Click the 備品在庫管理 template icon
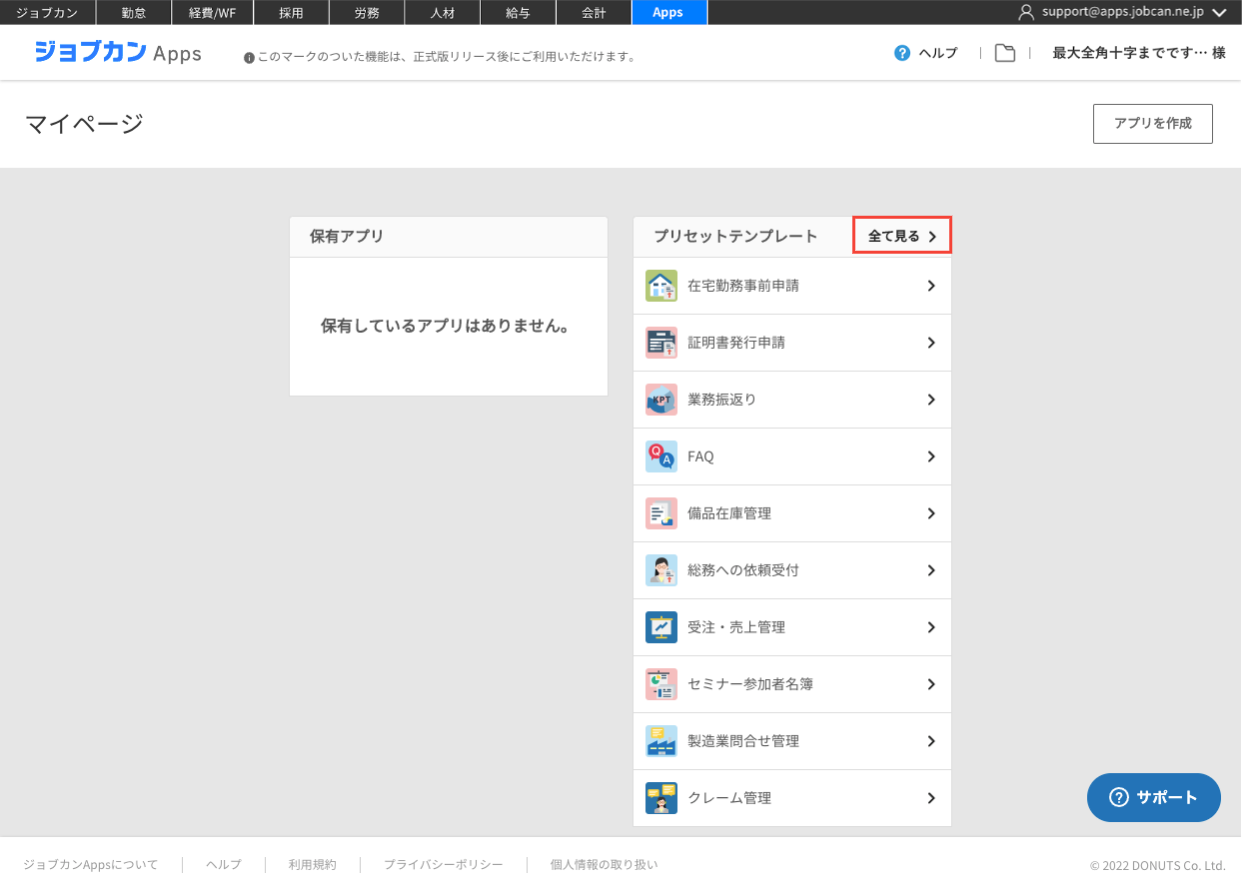The height and width of the screenshot is (894, 1242). pos(661,514)
